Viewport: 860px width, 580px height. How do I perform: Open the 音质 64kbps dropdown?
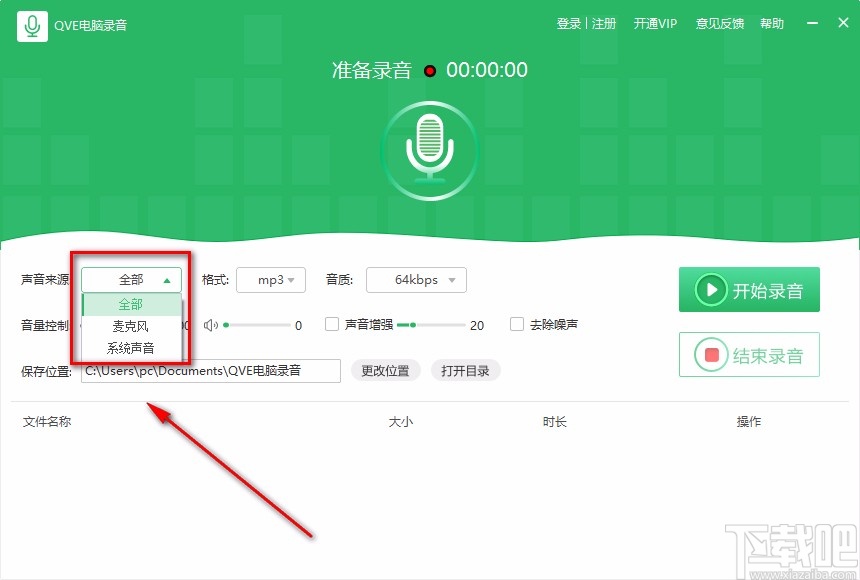[416, 280]
